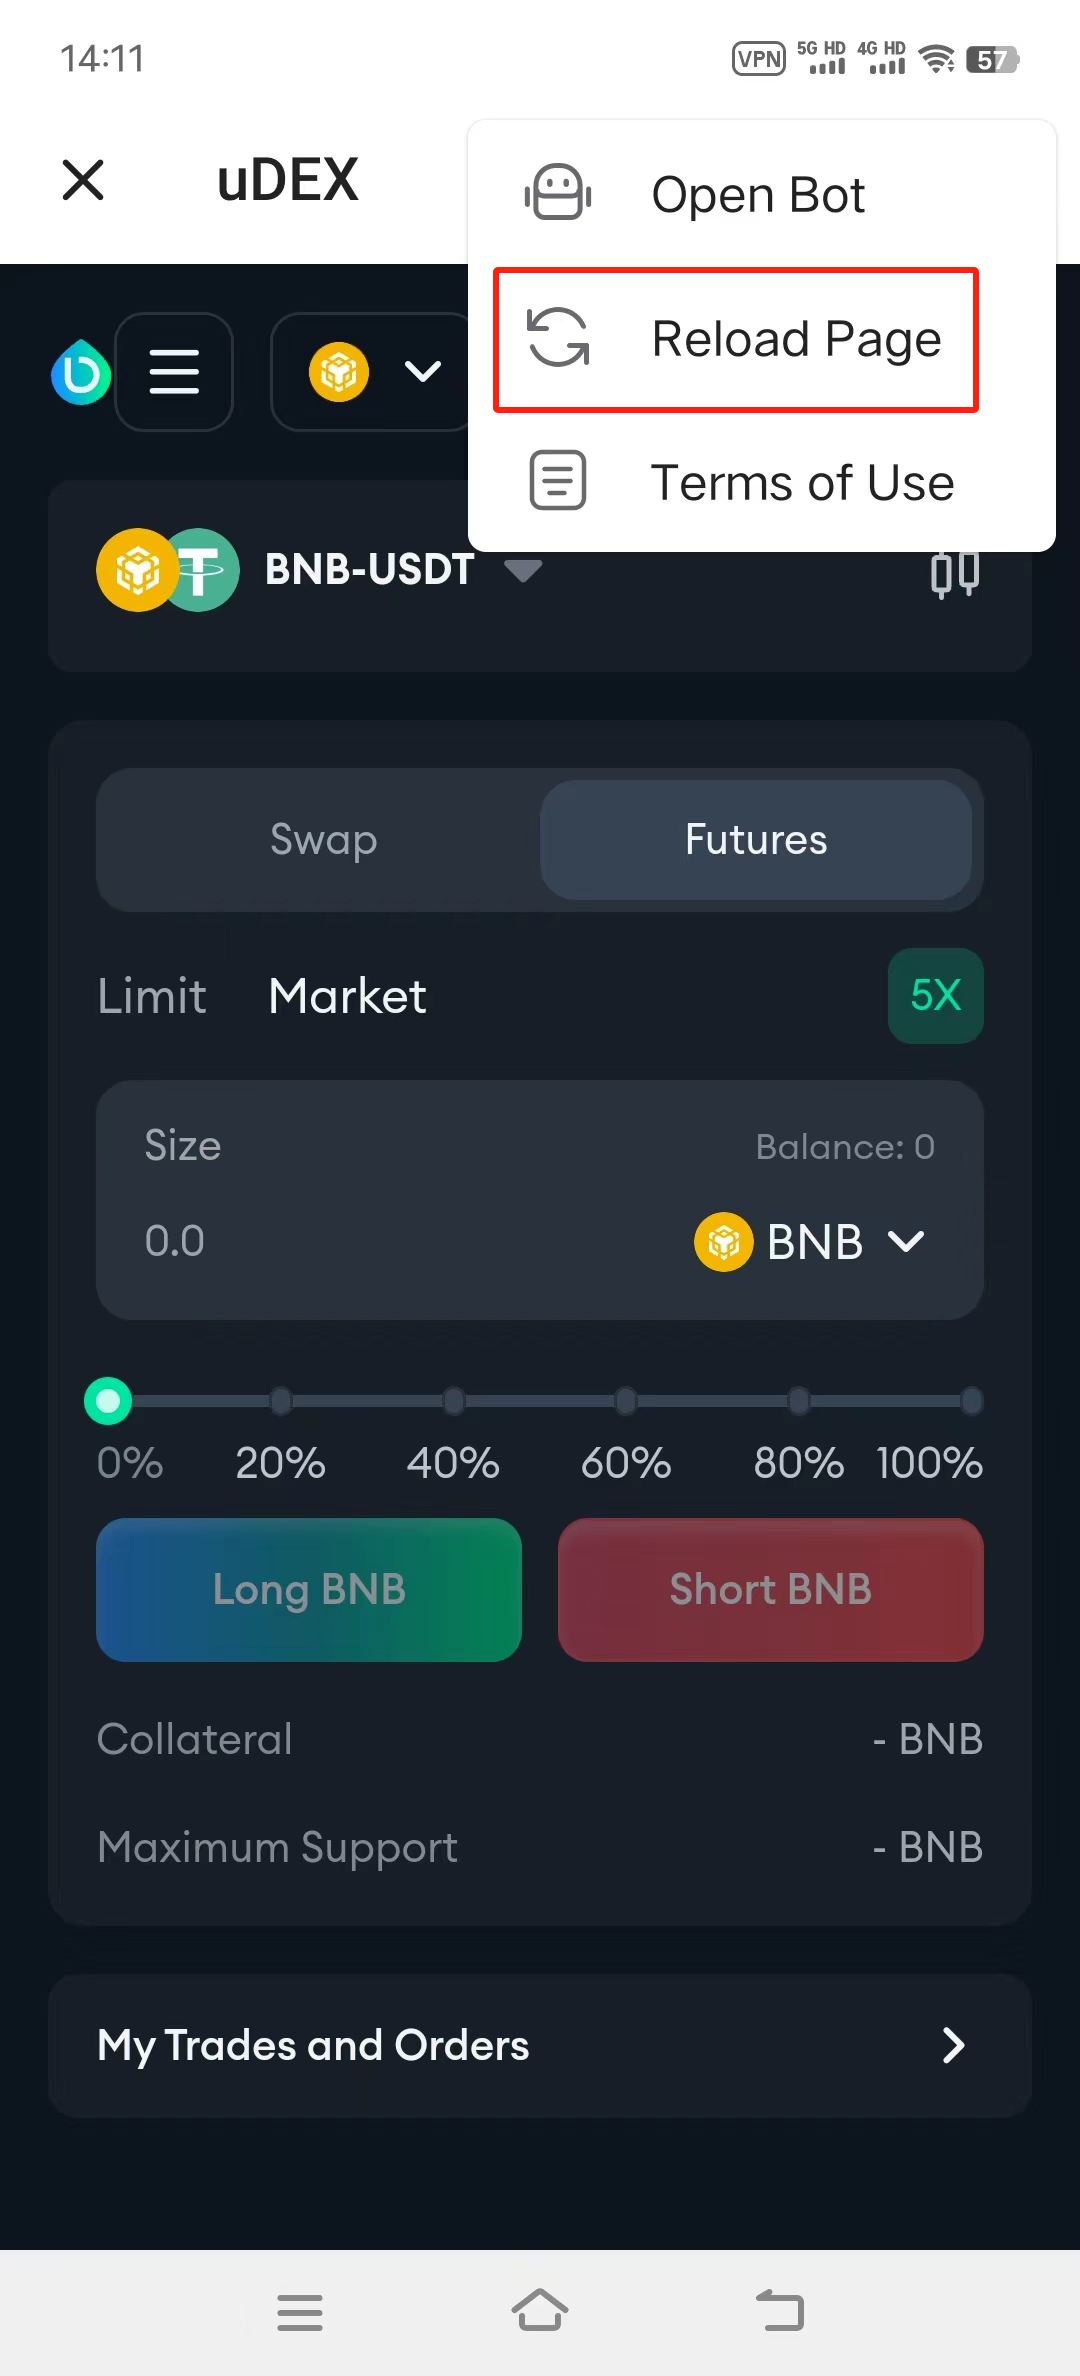Image resolution: width=1080 pixels, height=2376 pixels.
Task: Open the candlestick chart icon
Action: (954, 573)
